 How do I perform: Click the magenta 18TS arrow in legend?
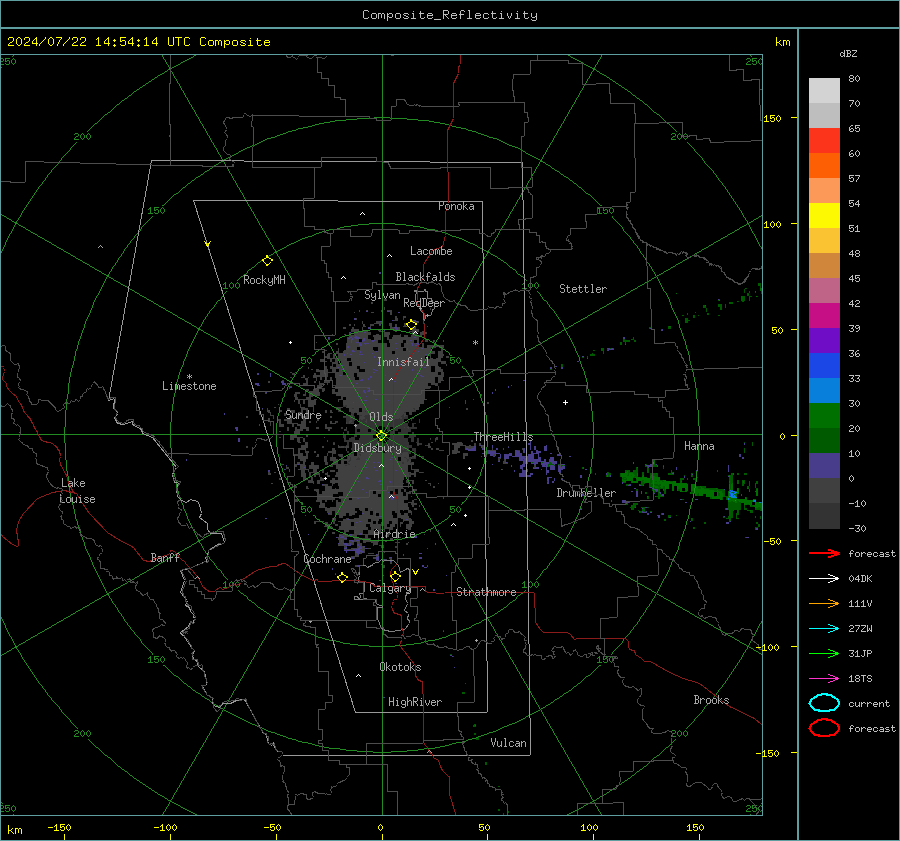(x=824, y=679)
